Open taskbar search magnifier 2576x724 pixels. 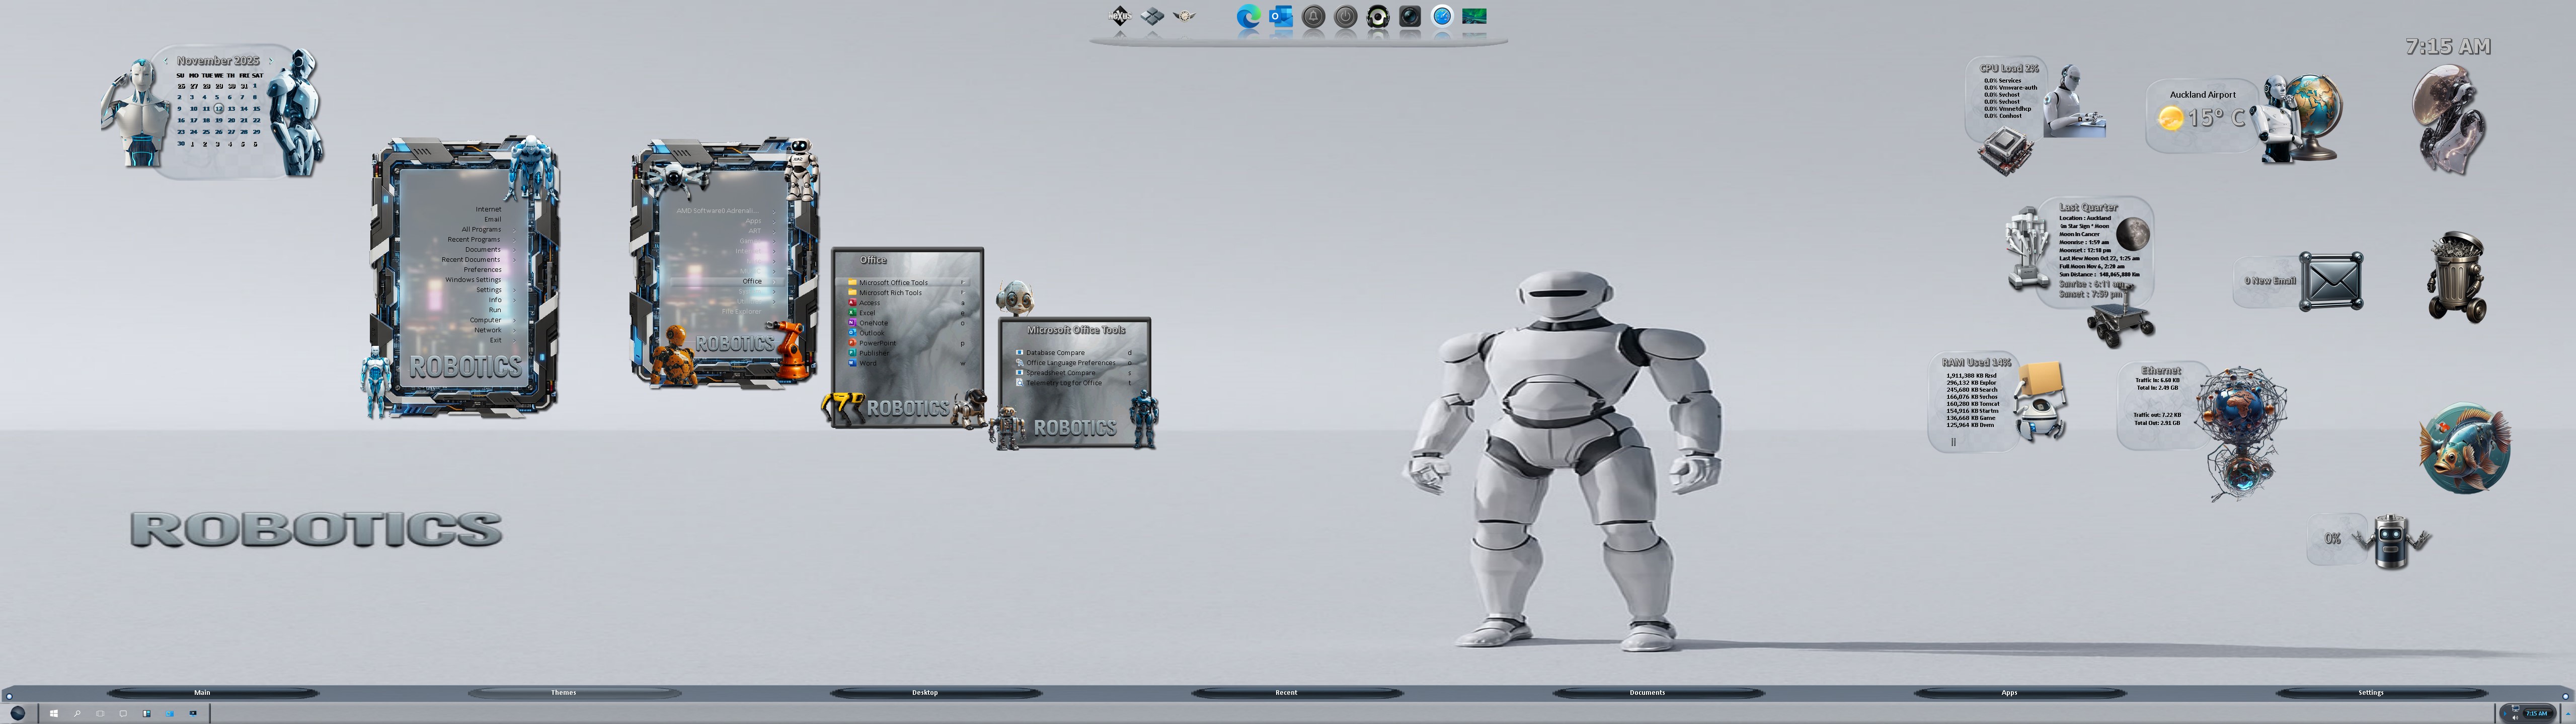(x=77, y=713)
